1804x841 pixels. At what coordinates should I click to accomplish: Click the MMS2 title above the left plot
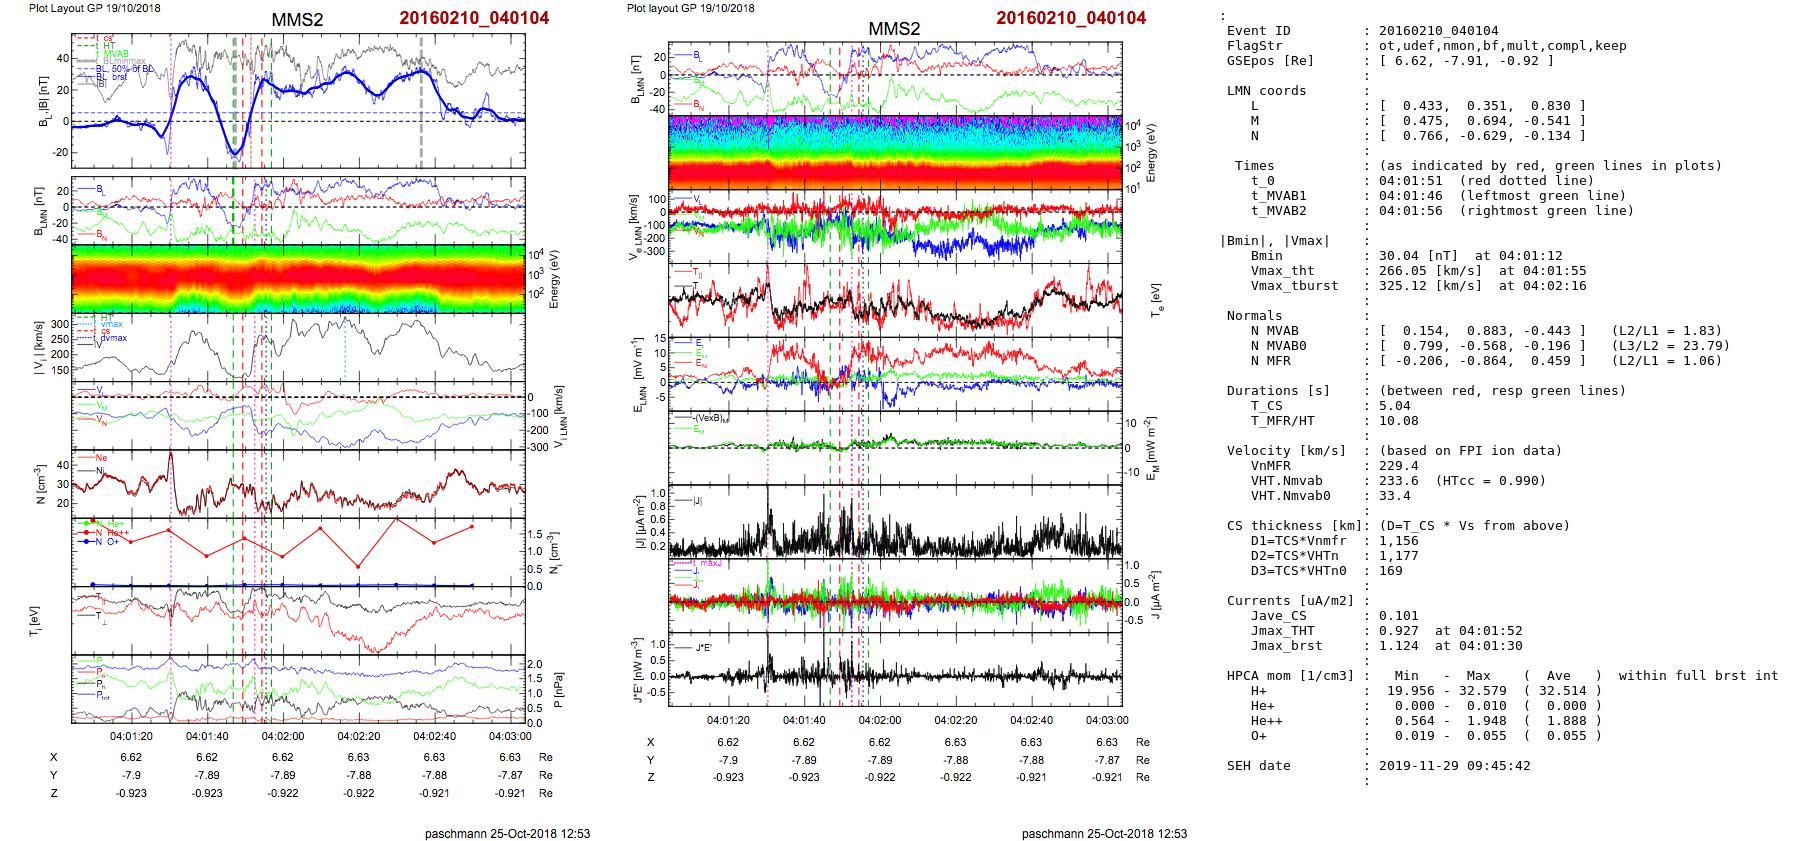click(x=297, y=20)
